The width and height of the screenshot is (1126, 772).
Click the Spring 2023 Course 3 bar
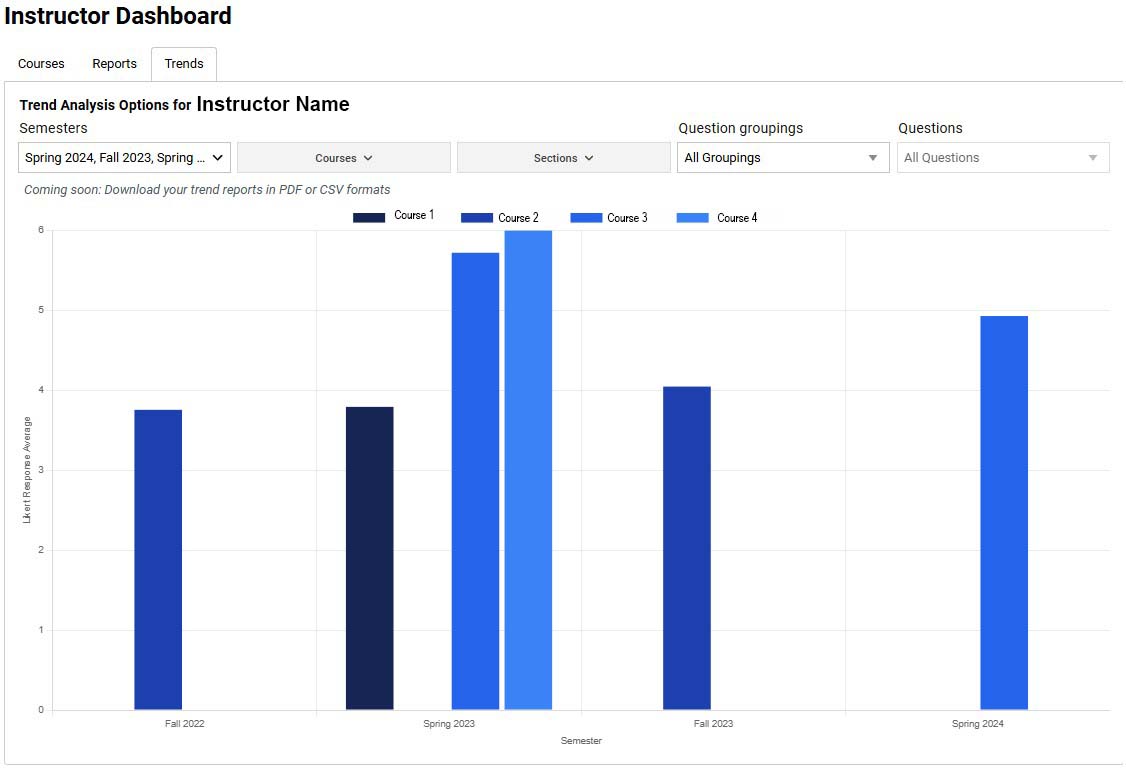[475, 481]
